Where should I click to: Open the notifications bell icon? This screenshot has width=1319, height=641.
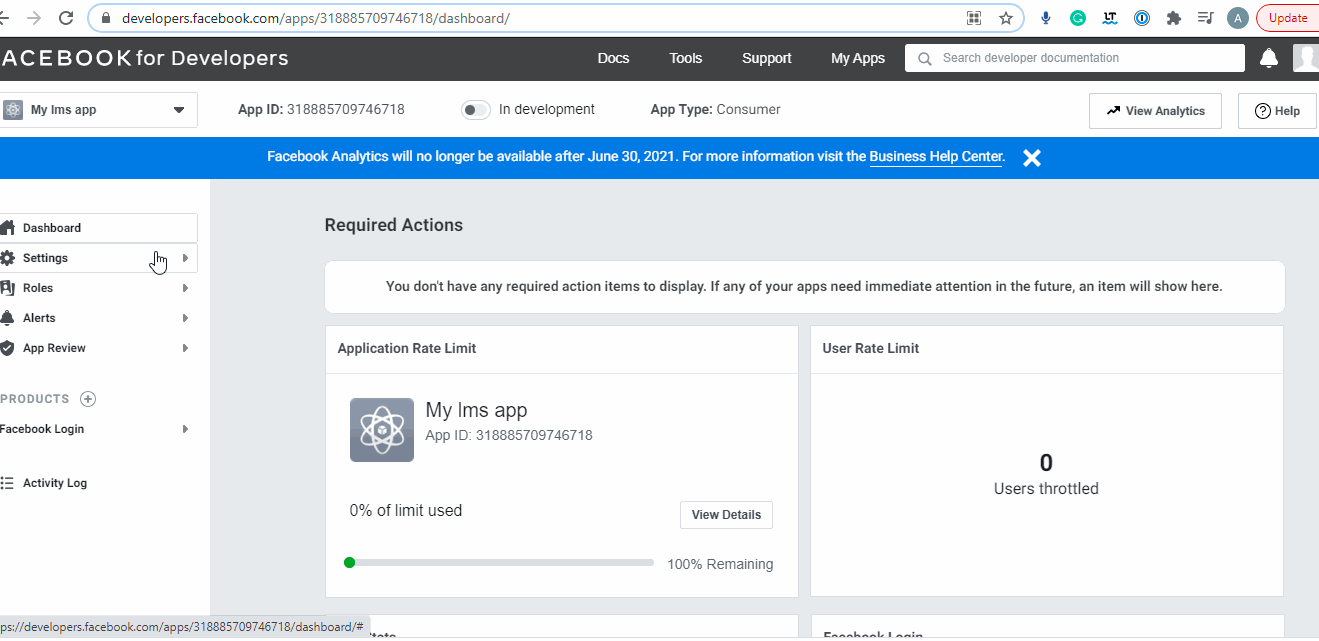[1269, 58]
